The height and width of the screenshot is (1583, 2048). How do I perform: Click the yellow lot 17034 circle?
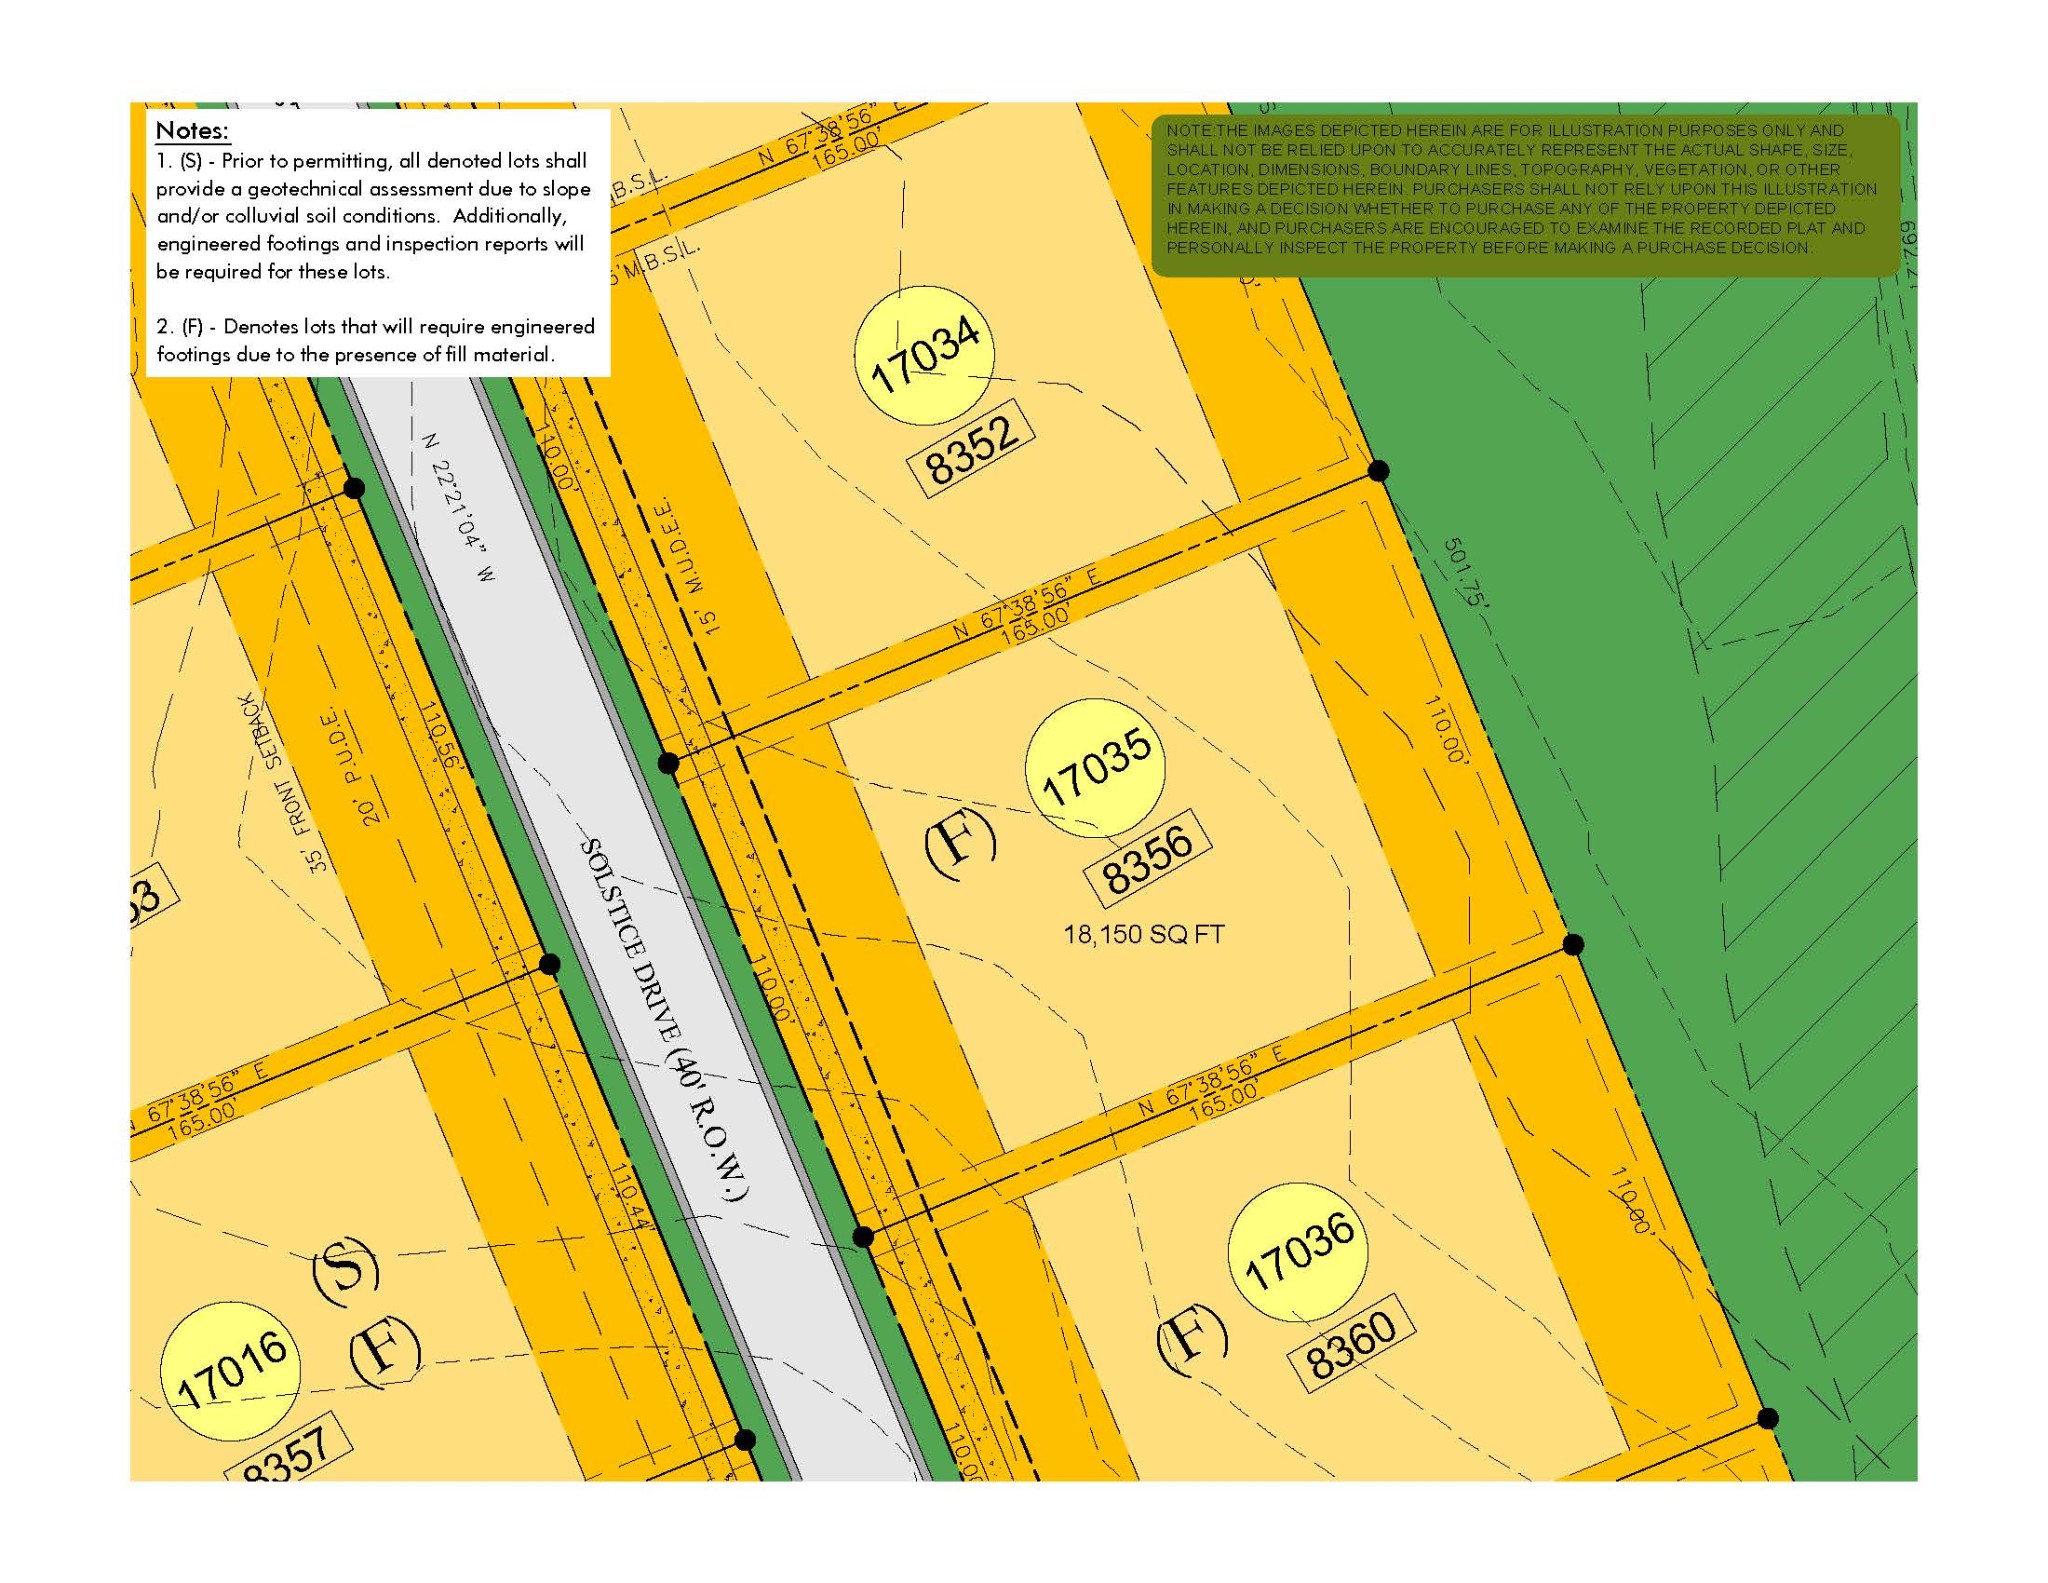[924, 355]
